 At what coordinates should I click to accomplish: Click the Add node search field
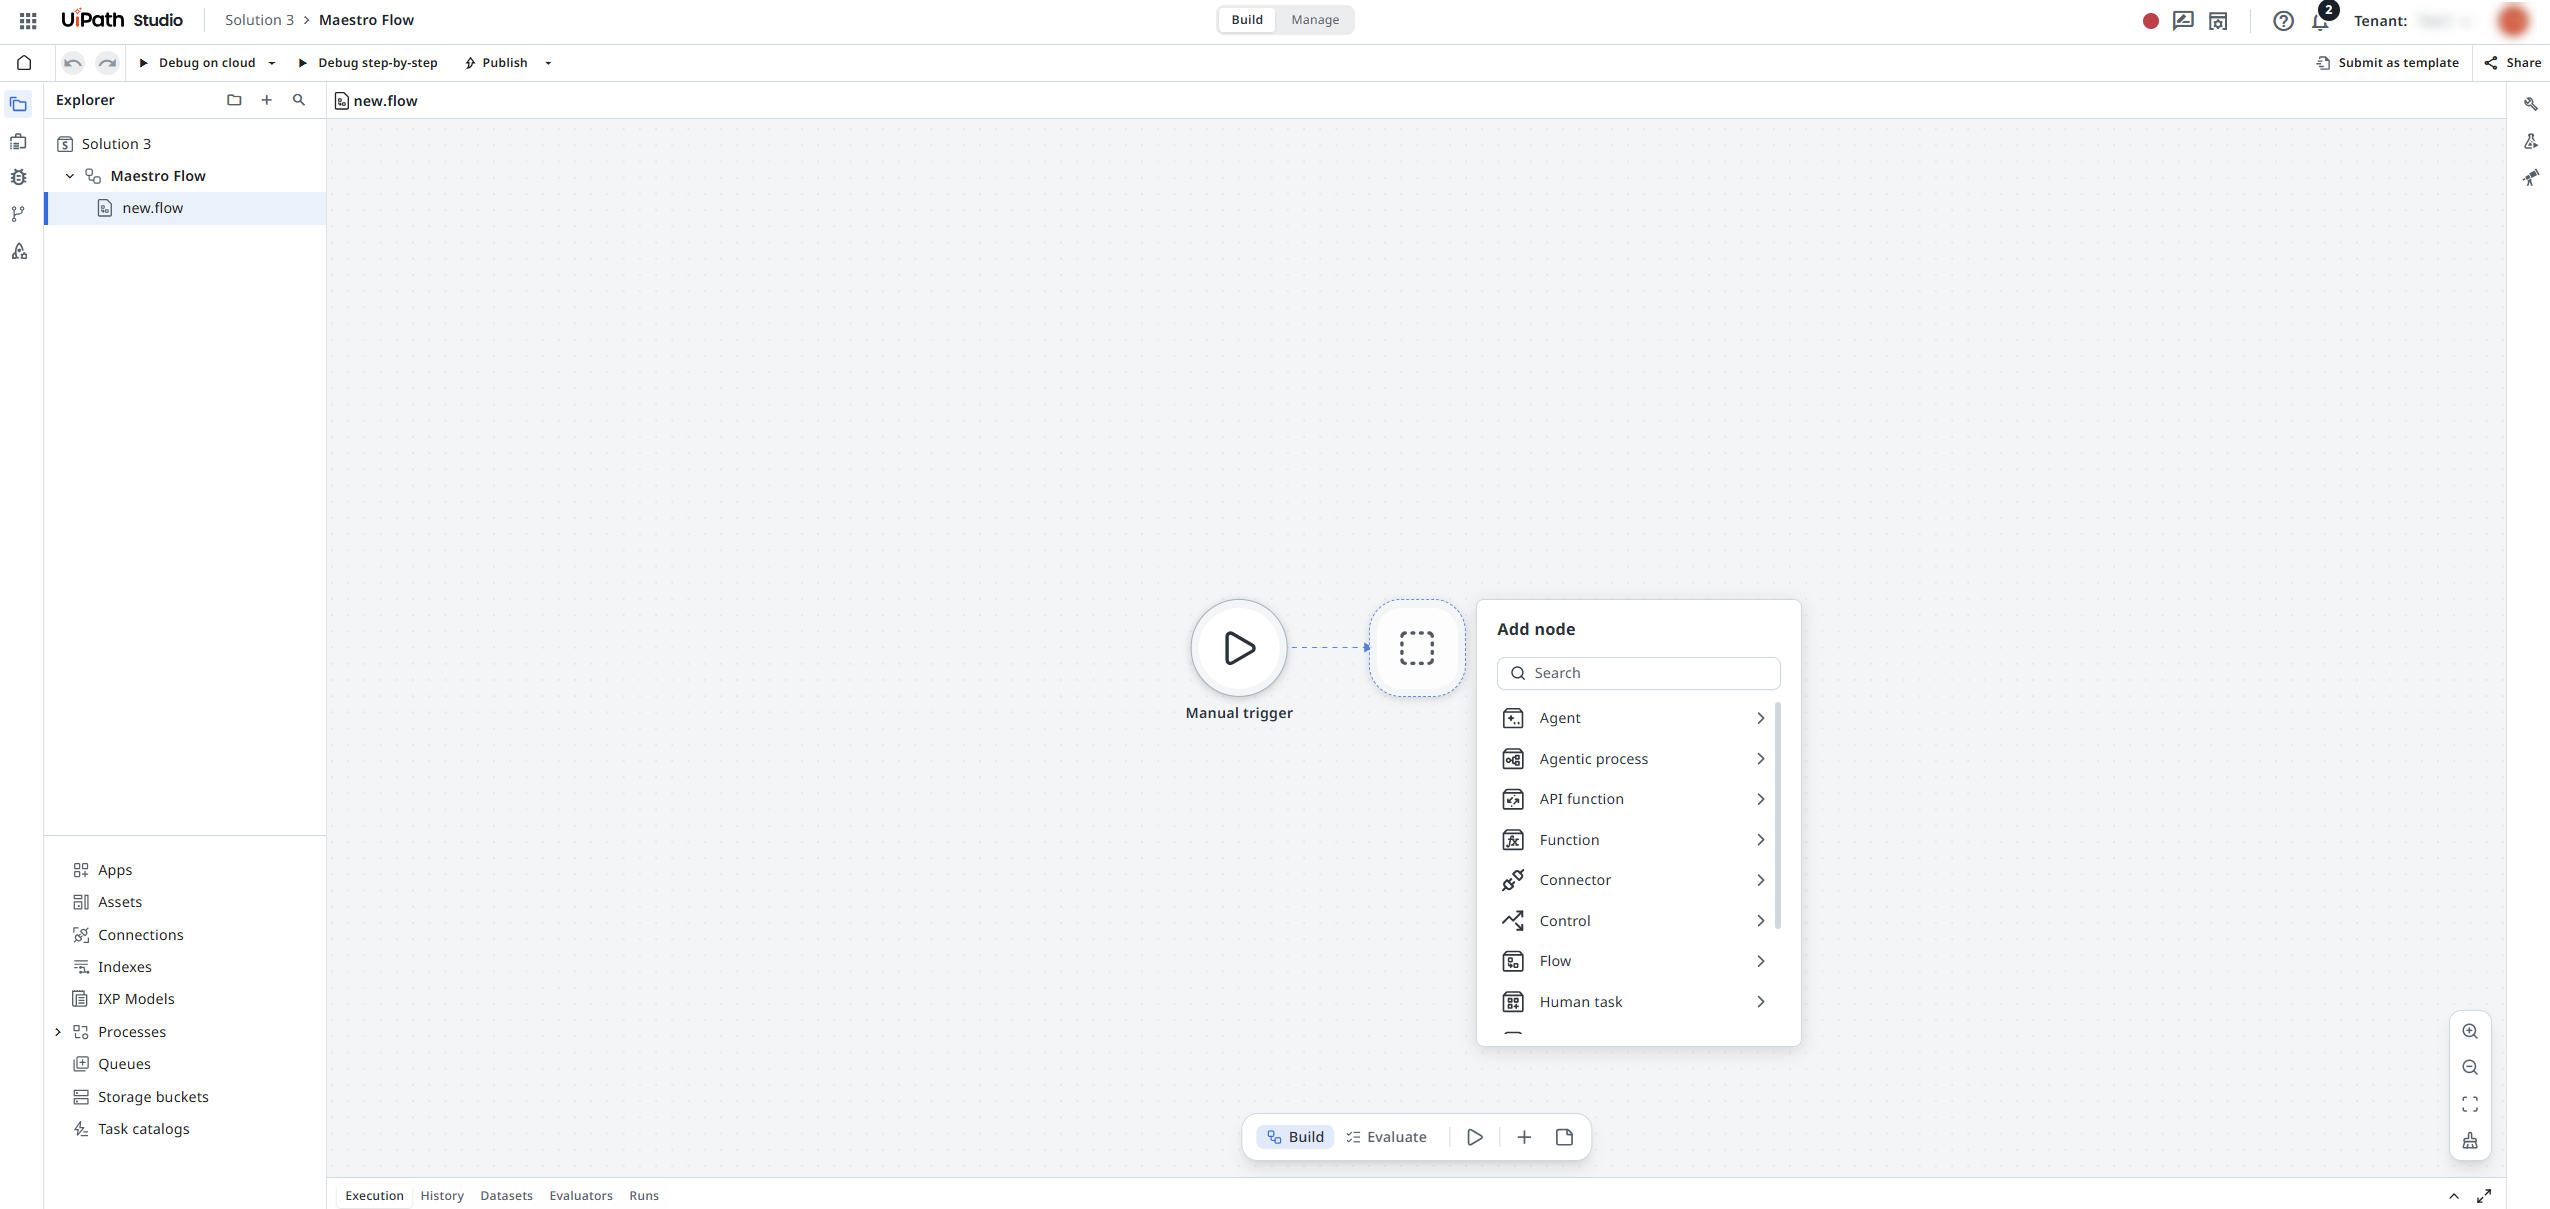pos(1639,673)
